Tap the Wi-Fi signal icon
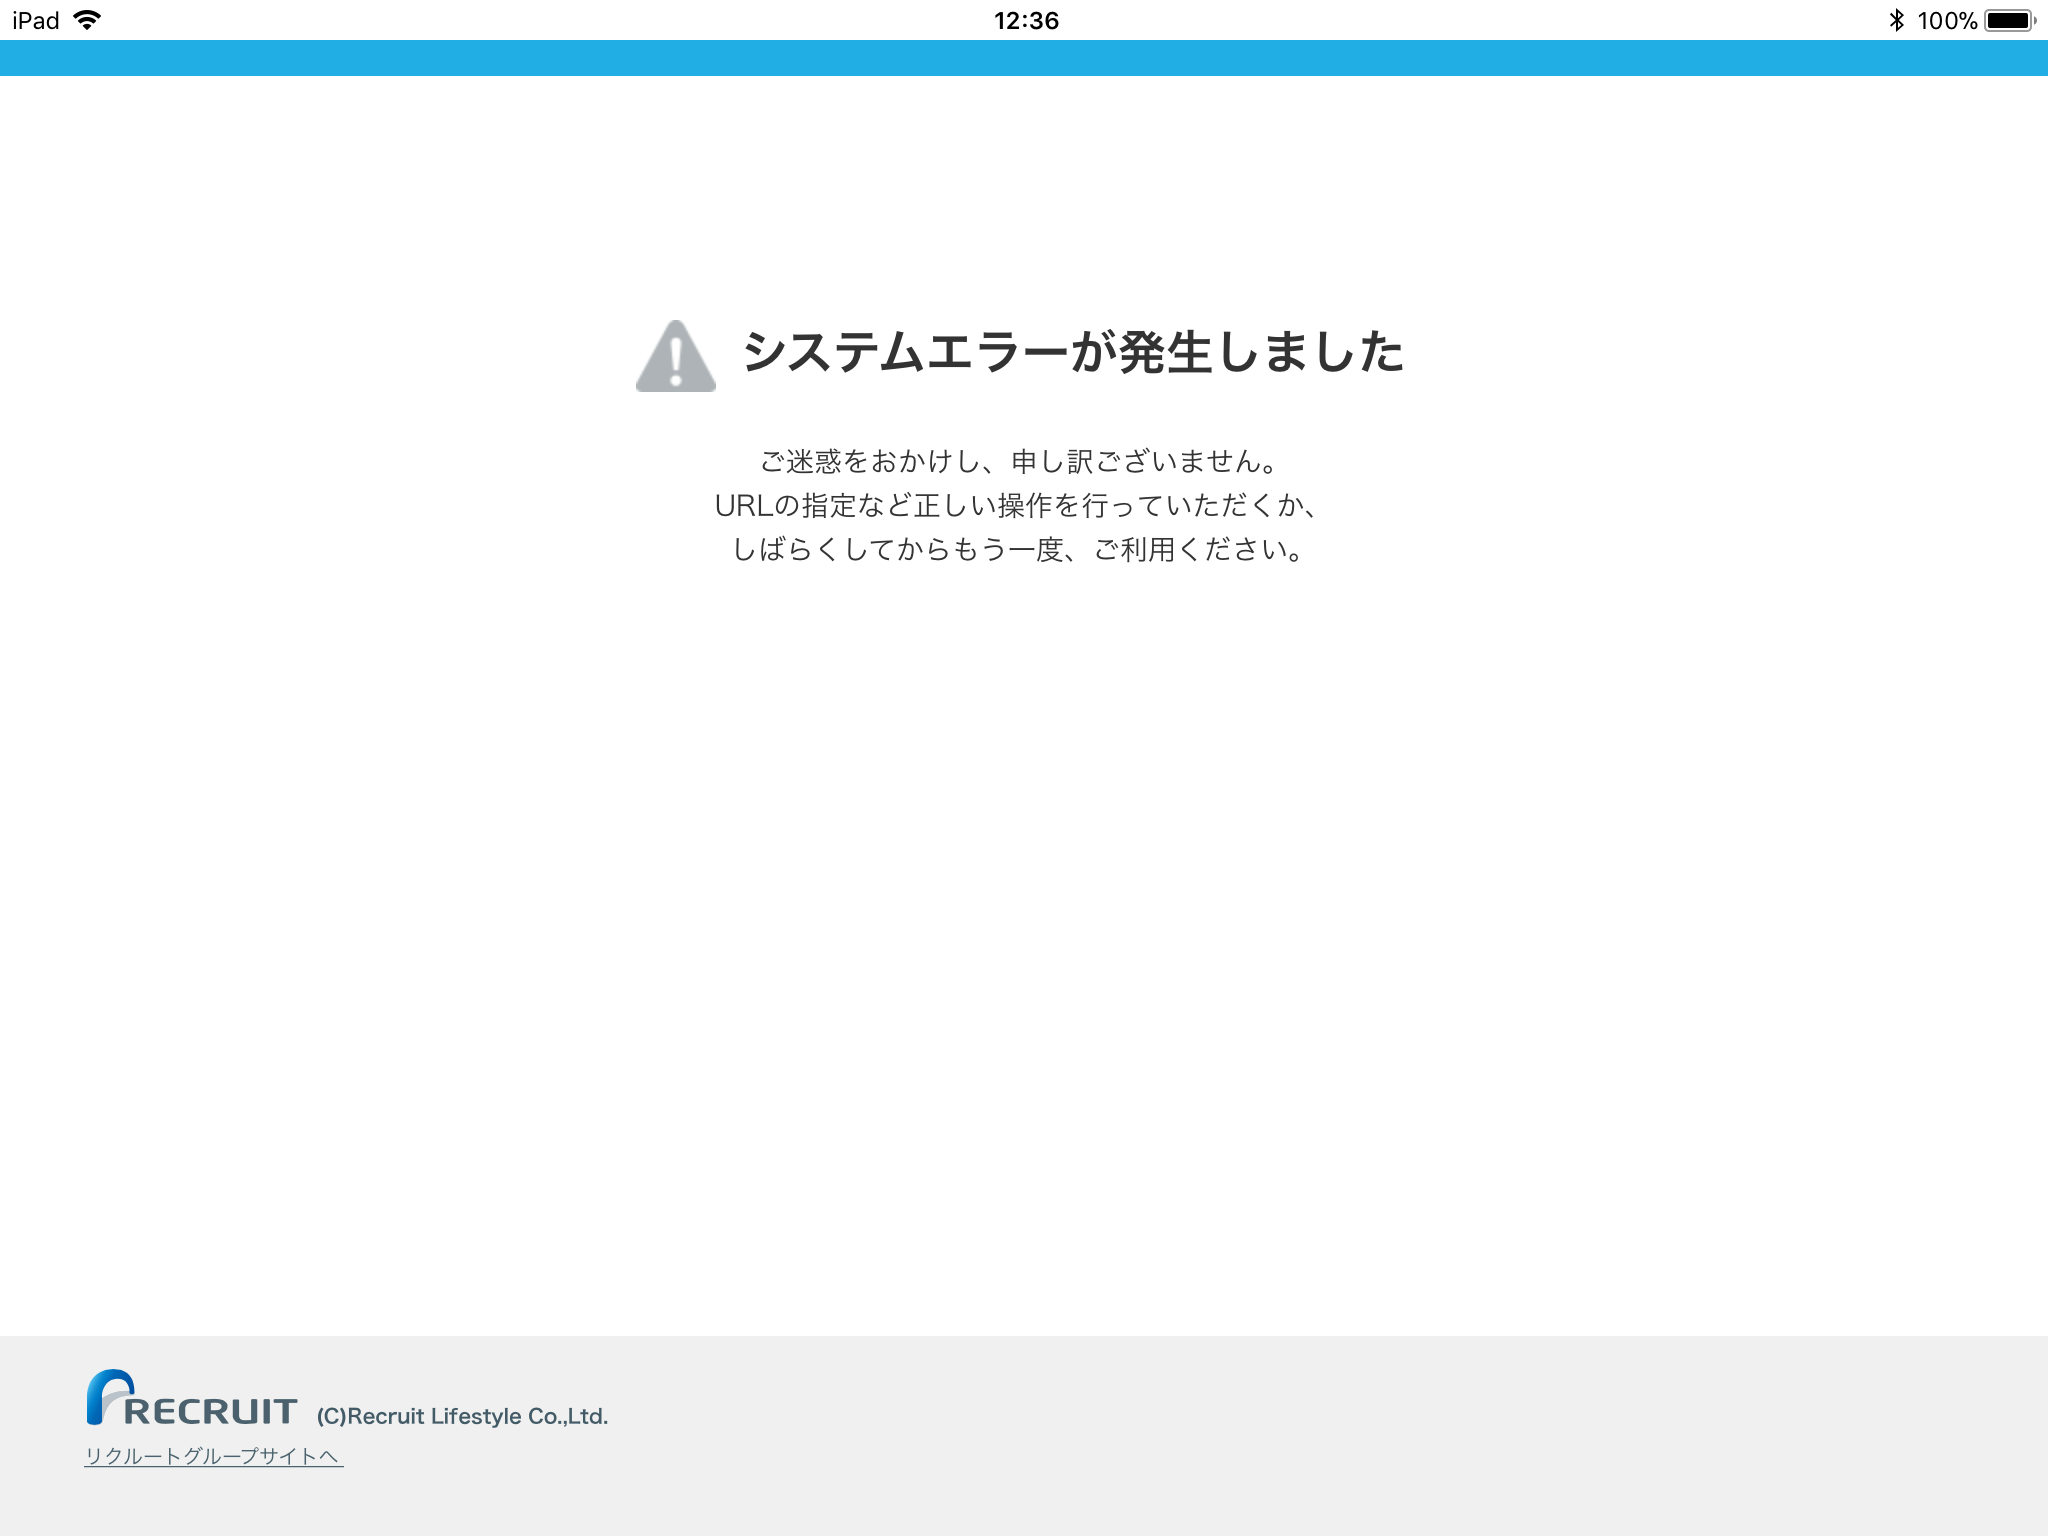Viewport: 2048px width, 1536px height. (88, 20)
